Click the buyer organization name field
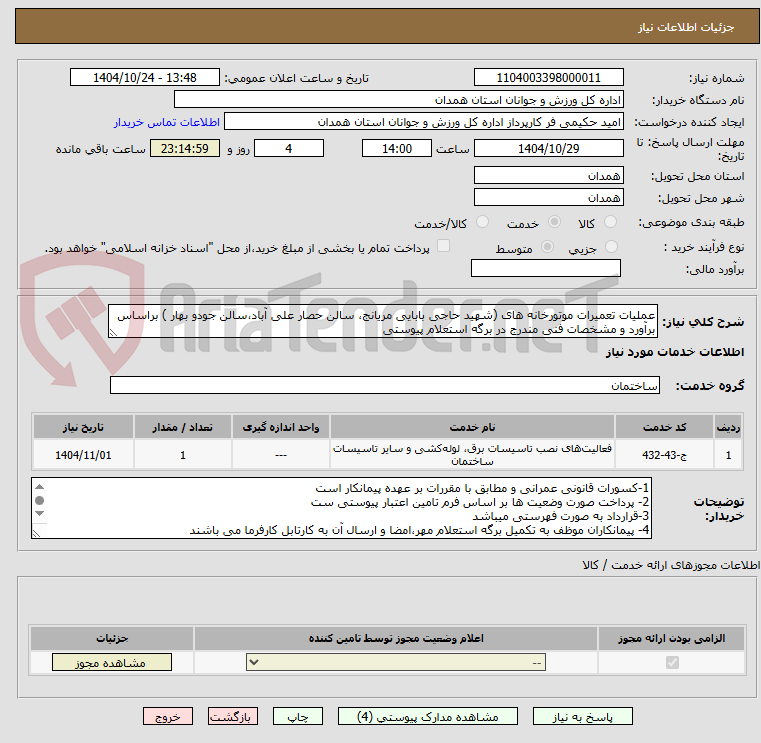The image size is (761, 743). click(x=398, y=100)
